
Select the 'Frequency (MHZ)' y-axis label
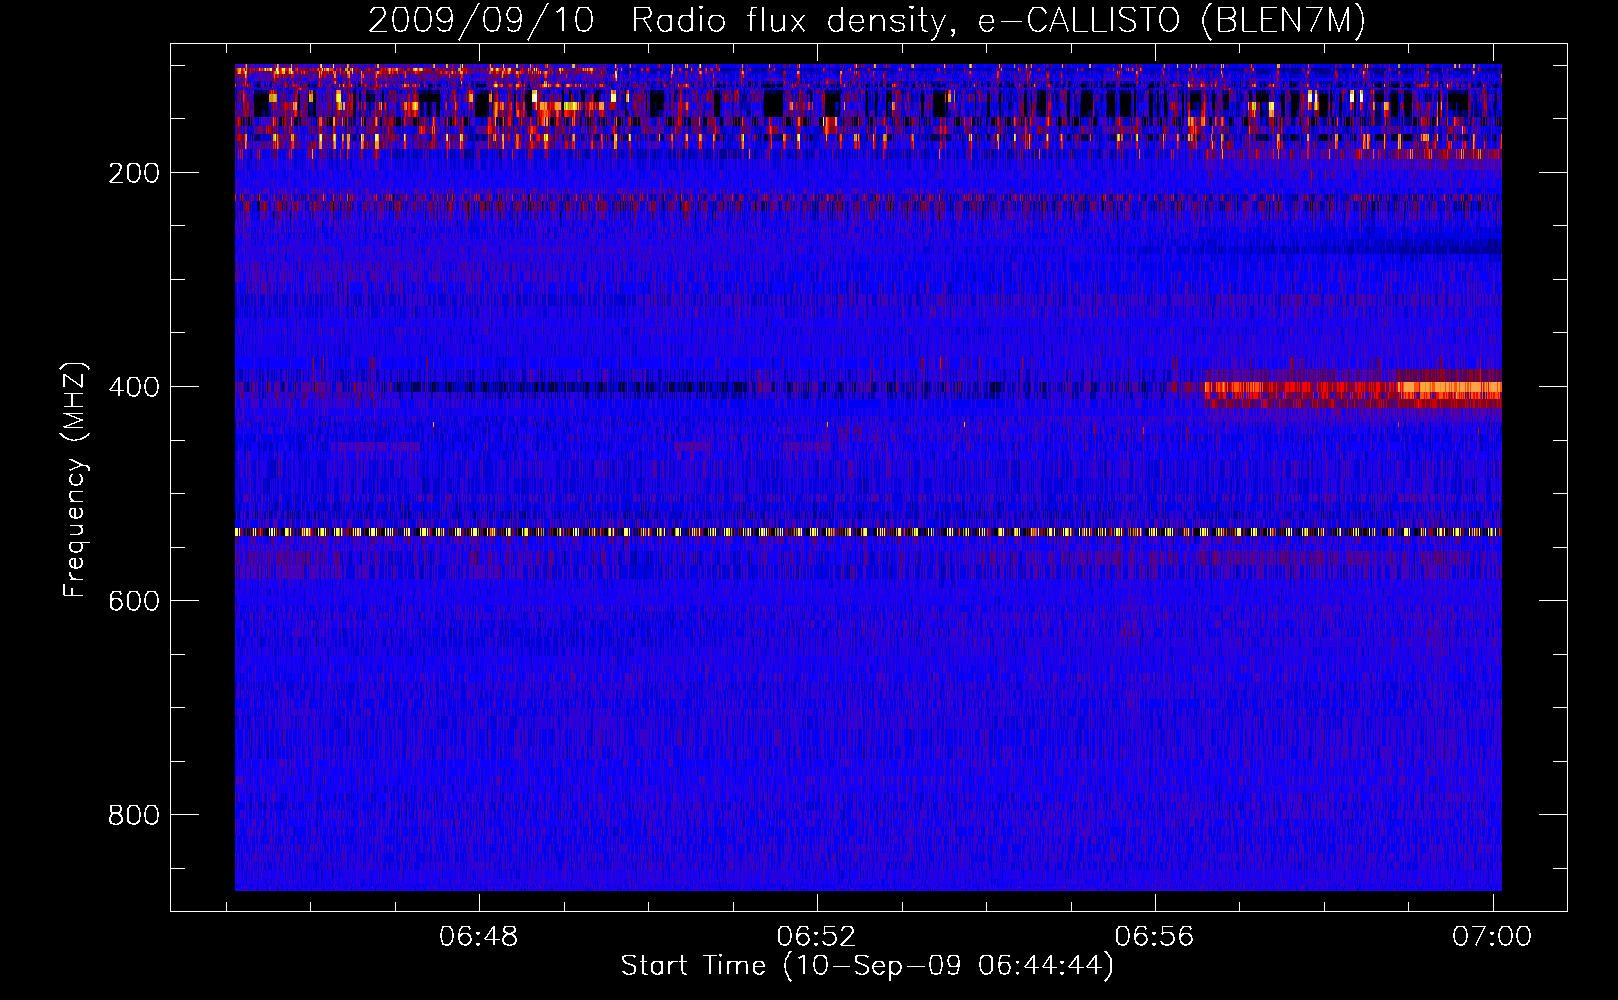point(75,480)
